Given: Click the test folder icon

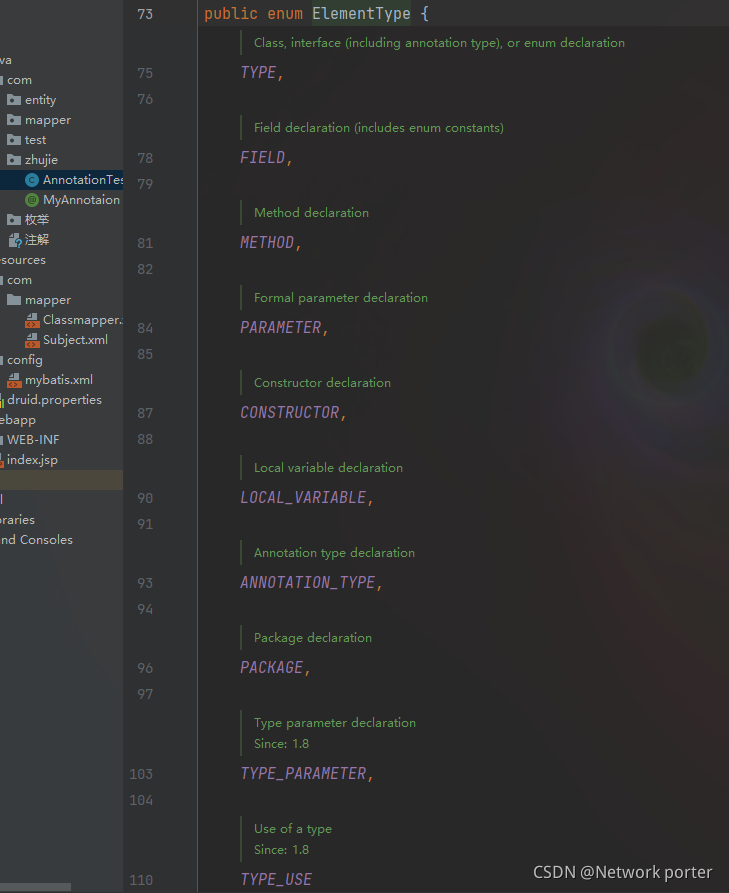Looking at the screenshot, I should (14, 140).
